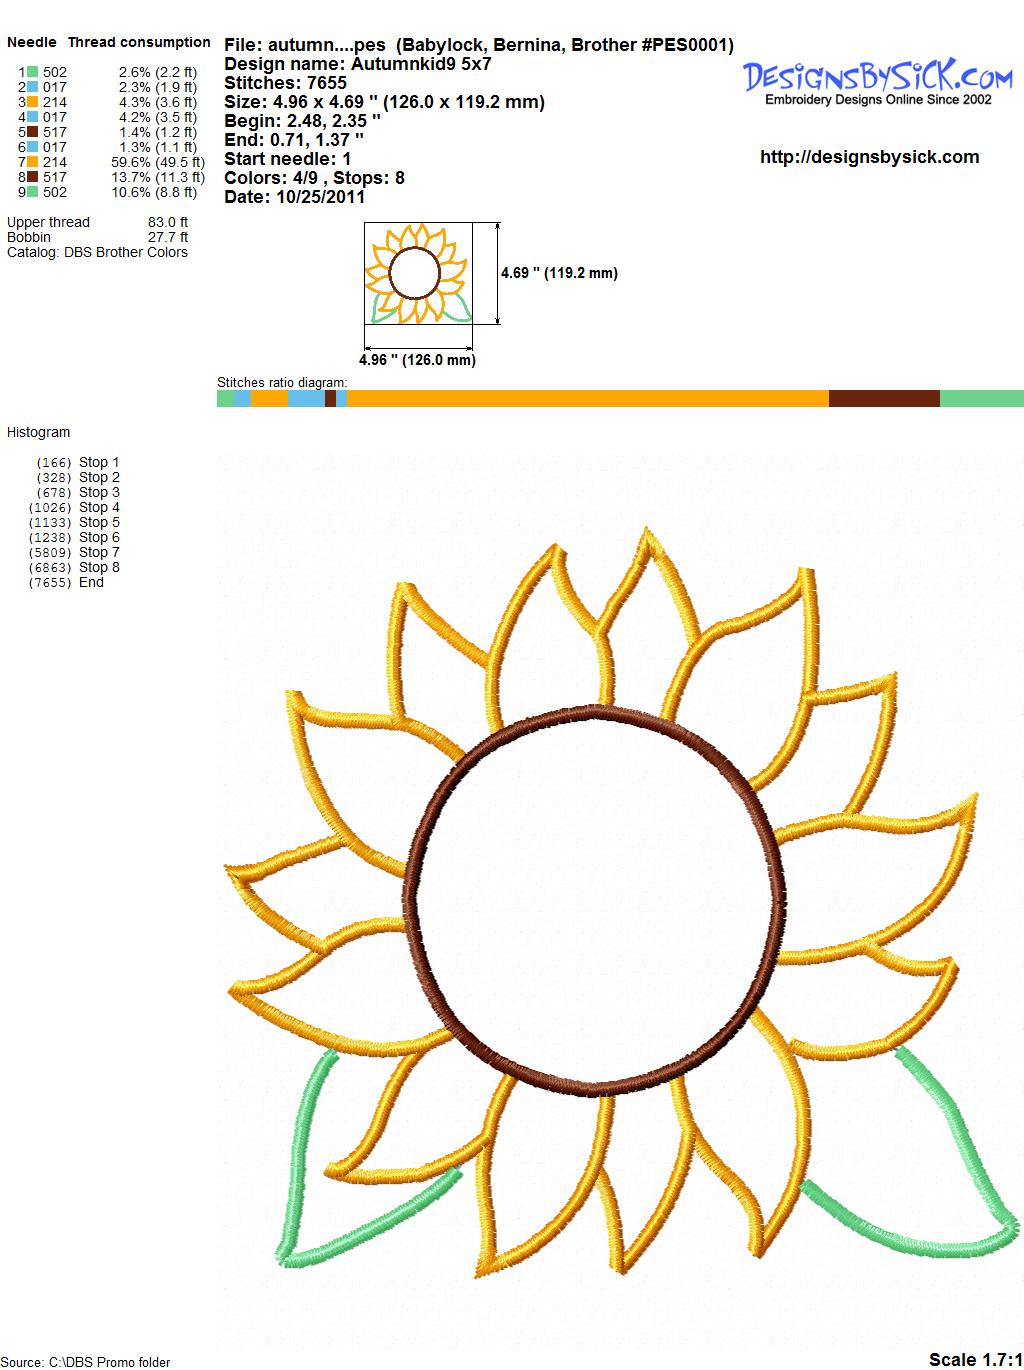The height and width of the screenshot is (1370, 1024).
Task: Click the large orange stitches ratio segment
Action: [x=588, y=399]
